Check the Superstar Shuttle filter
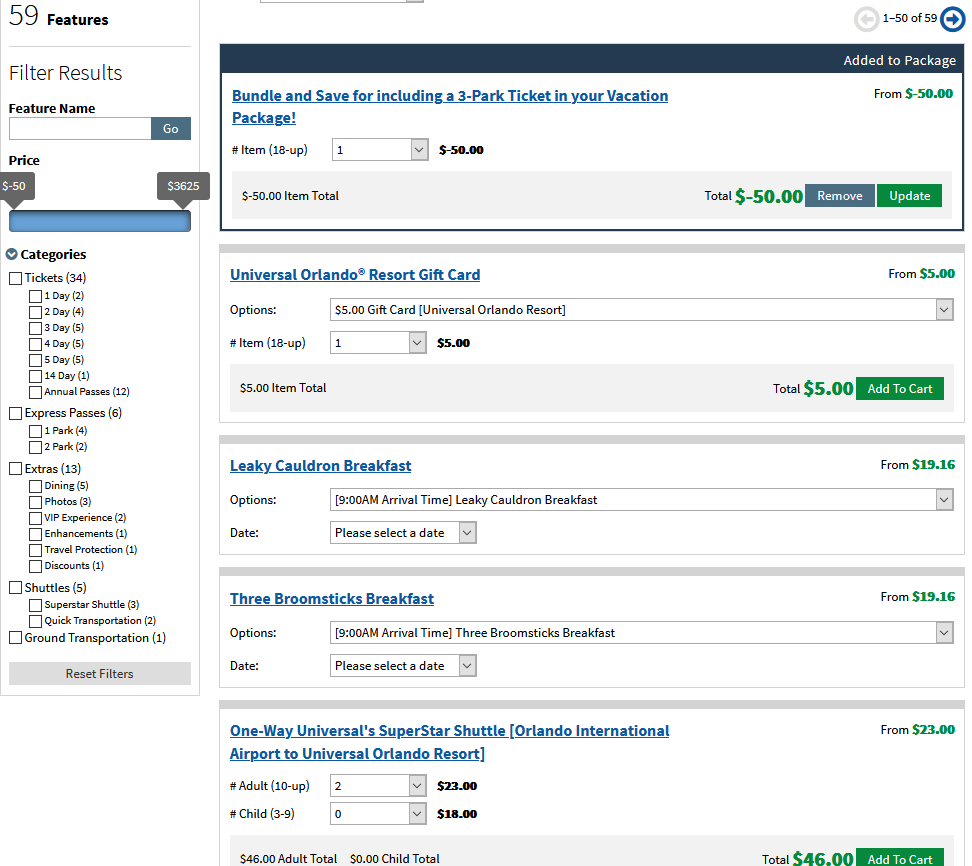Screen dimensions: 972x866 (x=35, y=606)
